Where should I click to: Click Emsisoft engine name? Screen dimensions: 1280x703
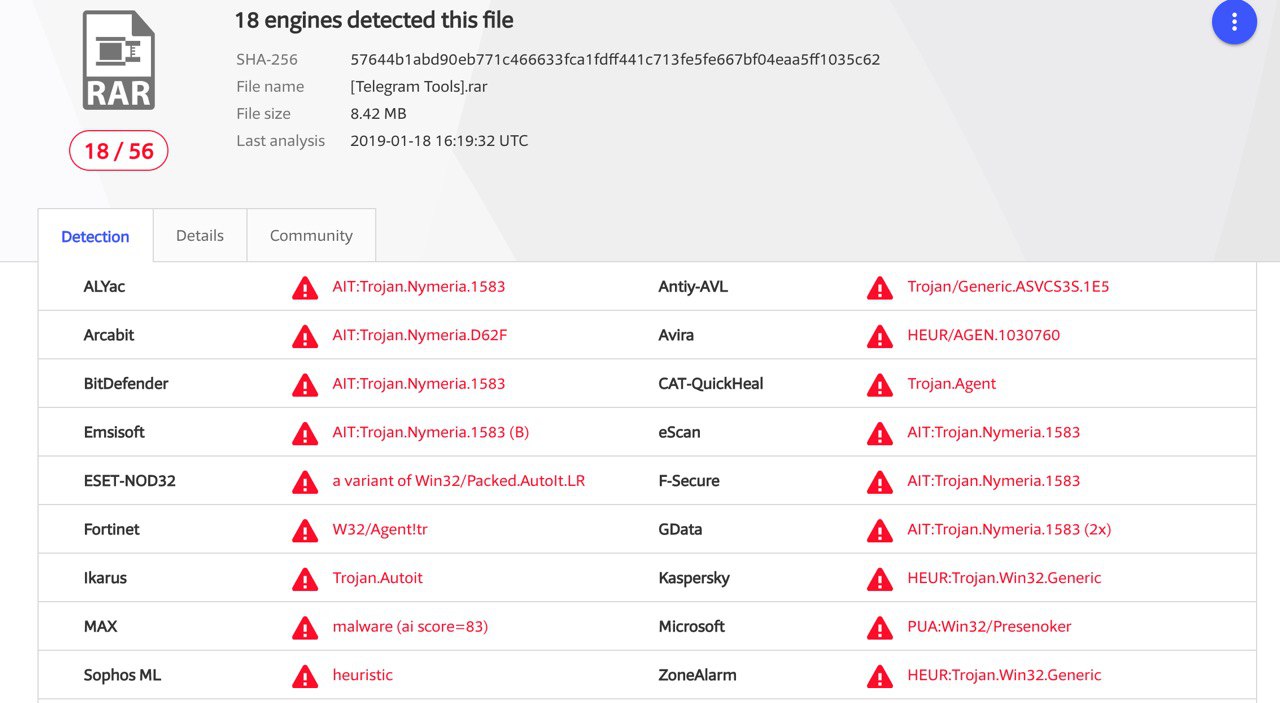(114, 432)
